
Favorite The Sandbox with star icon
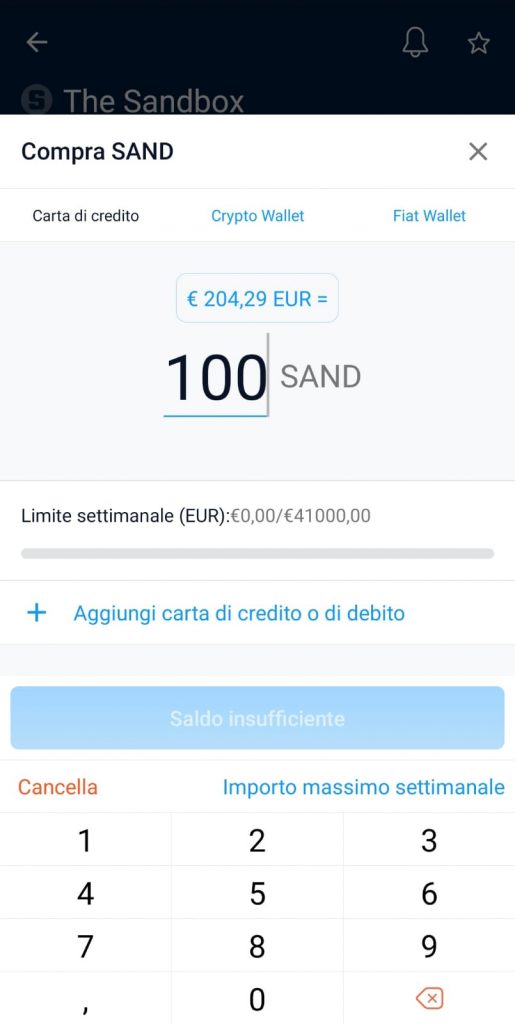[478, 43]
